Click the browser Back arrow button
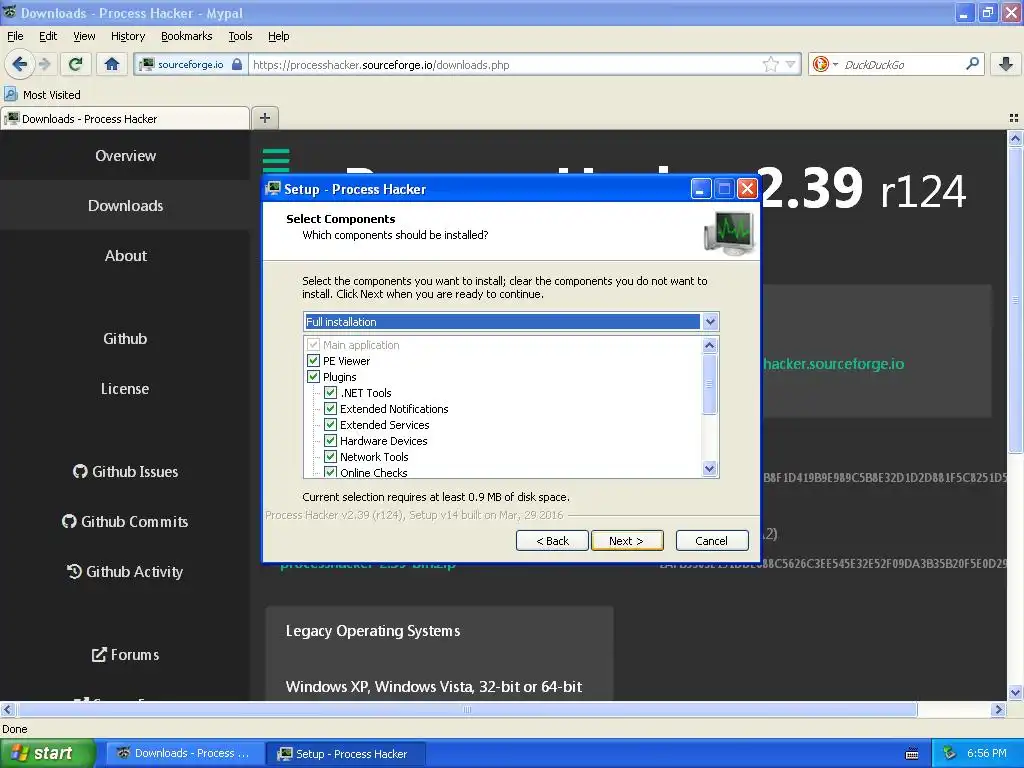Viewport: 1024px width, 768px height. pyautogui.click(x=20, y=64)
